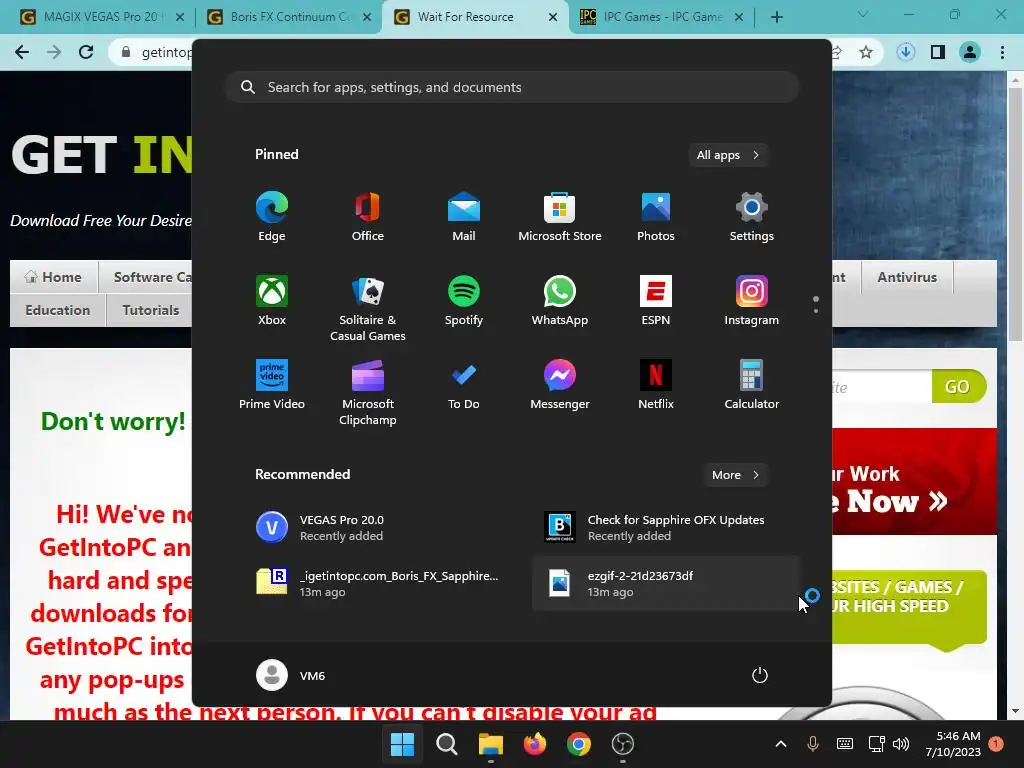Switch to MAGIX VEGAS Pro browser tab
Screen dimensions: 1024x768
102,17
